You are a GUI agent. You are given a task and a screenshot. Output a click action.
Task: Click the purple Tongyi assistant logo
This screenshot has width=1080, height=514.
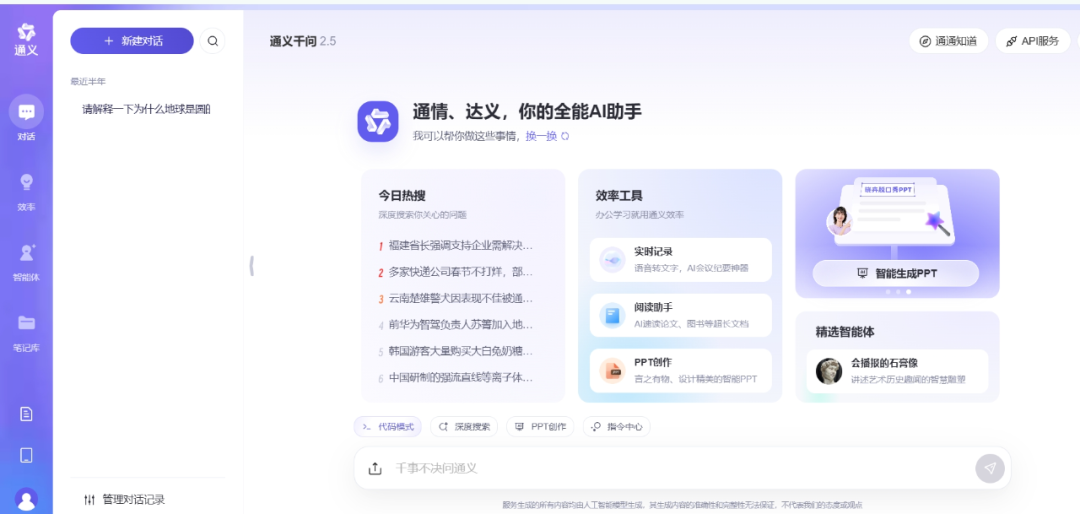click(x=377, y=121)
